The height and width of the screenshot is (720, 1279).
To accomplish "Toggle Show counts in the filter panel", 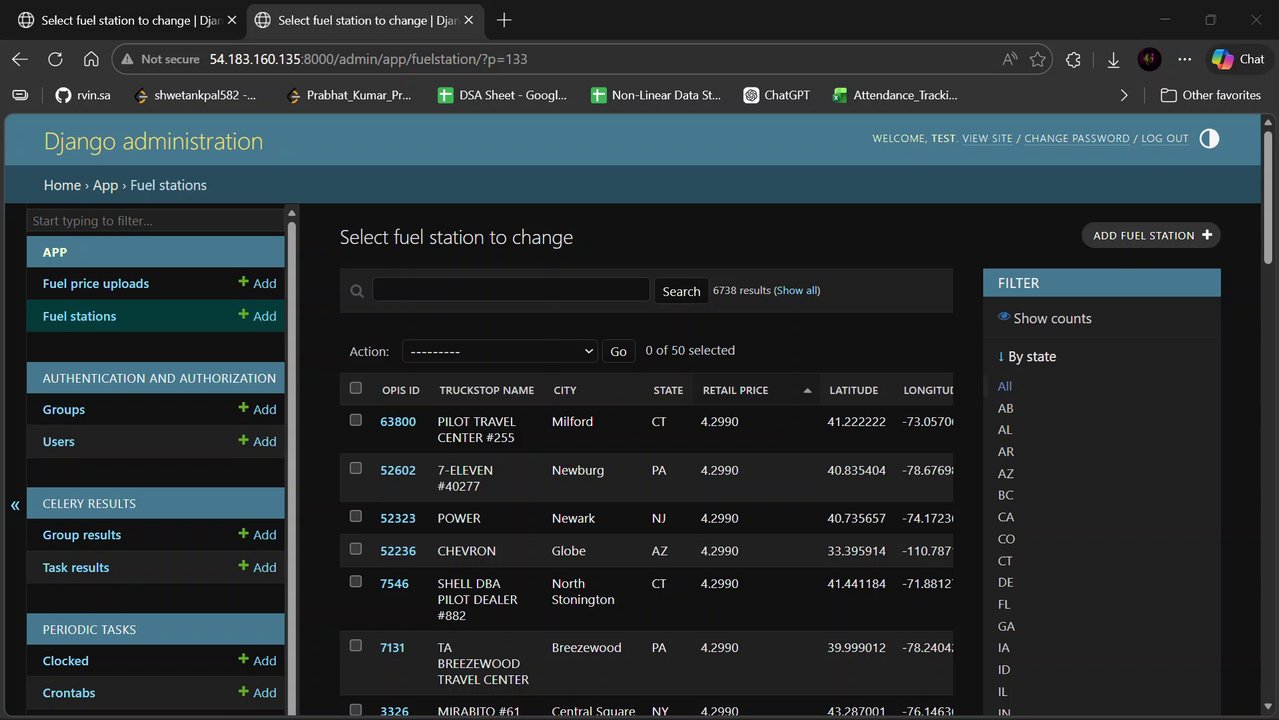I will (x=1045, y=318).
